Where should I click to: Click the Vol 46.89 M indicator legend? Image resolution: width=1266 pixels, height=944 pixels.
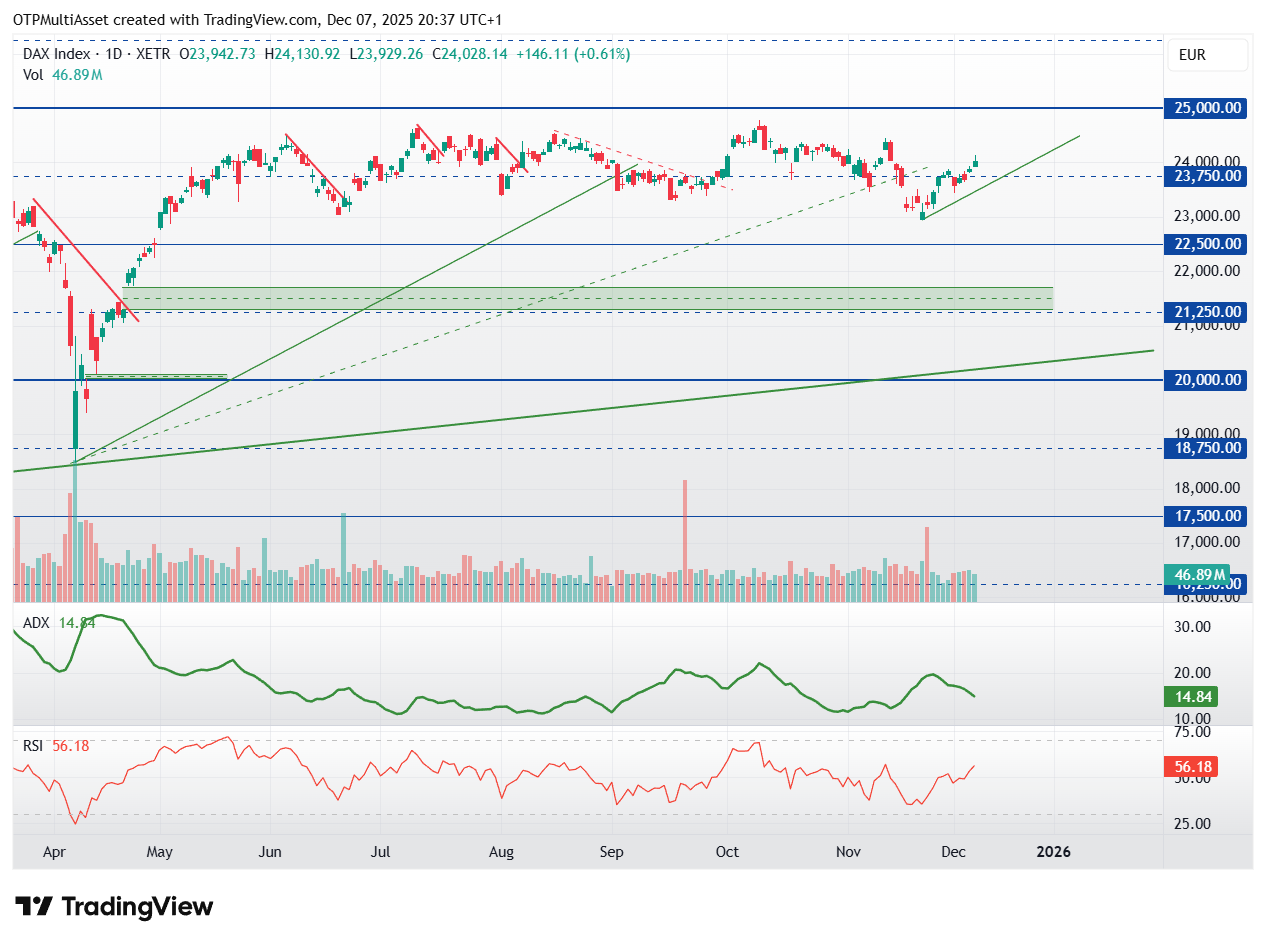(x=62, y=75)
